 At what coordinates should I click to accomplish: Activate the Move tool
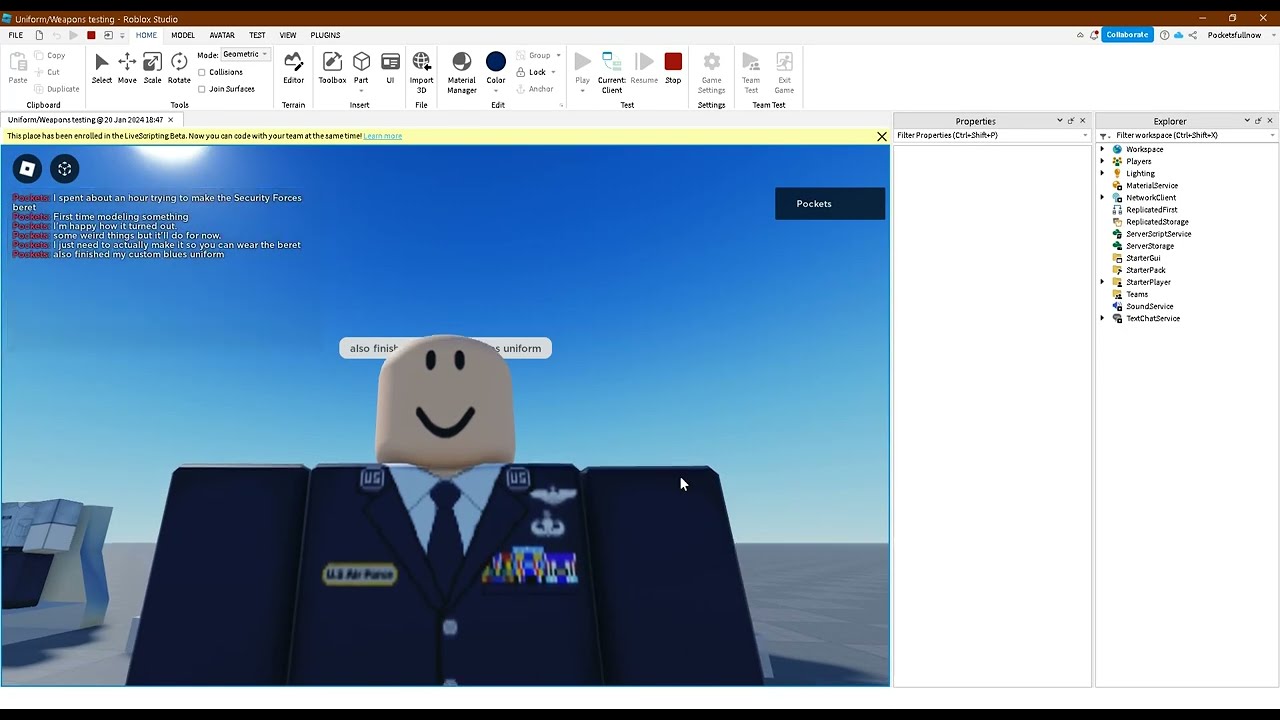pyautogui.click(x=127, y=68)
